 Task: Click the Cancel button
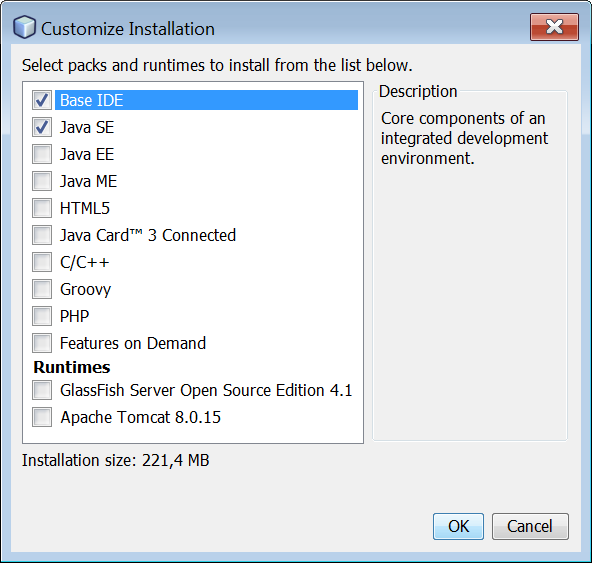click(x=530, y=526)
